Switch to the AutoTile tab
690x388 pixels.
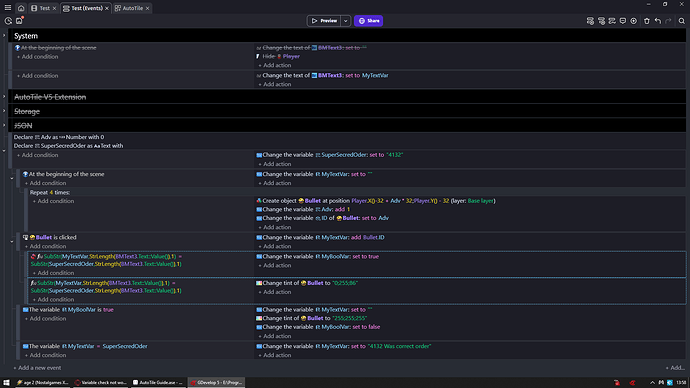[132, 8]
